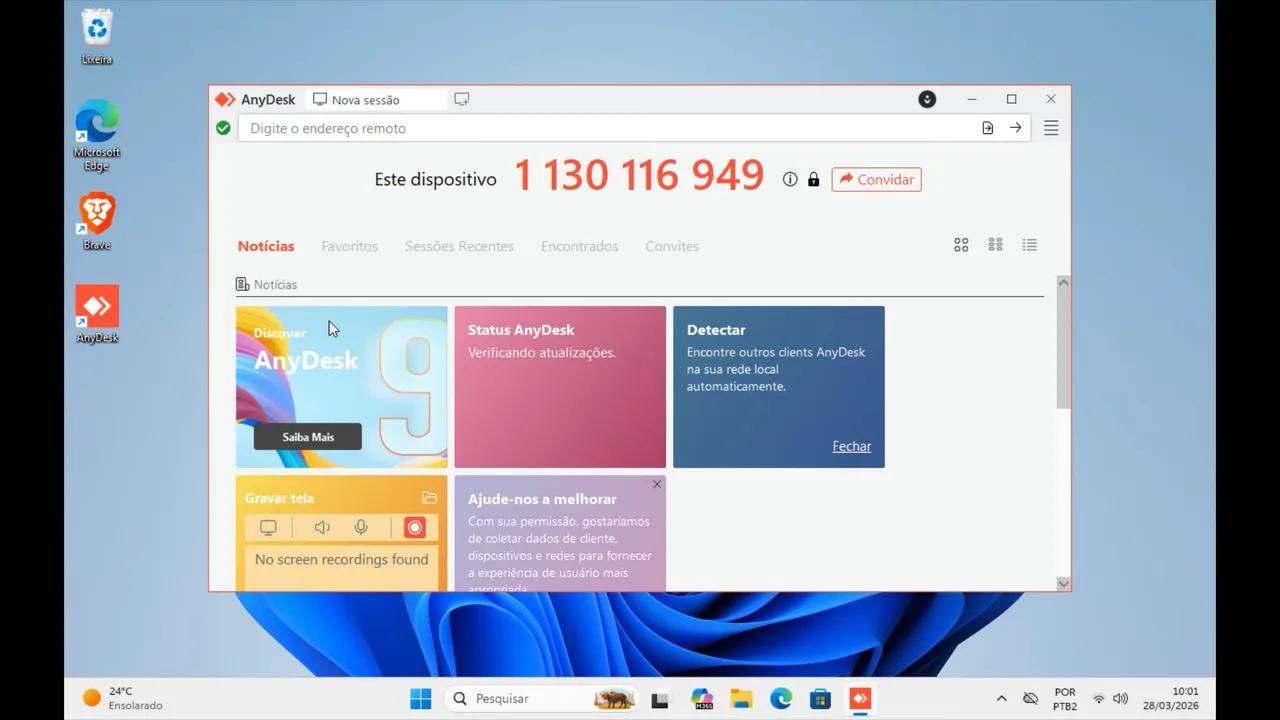The height and width of the screenshot is (720, 1280).
Task: Expand hidden system tray icons chevron
Action: tap(1001, 699)
